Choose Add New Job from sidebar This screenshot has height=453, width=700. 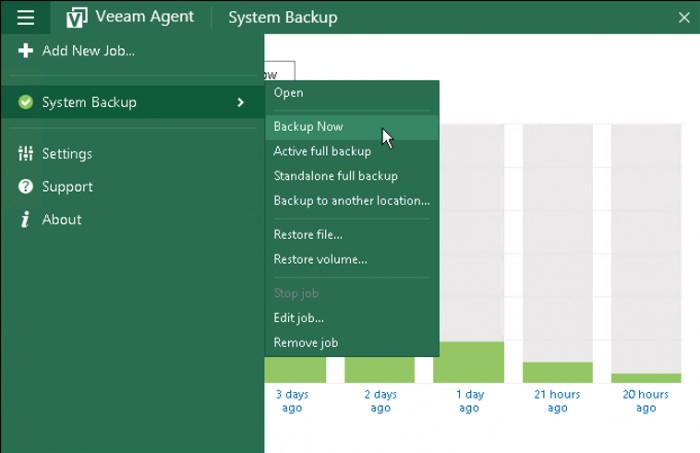(x=132, y=50)
